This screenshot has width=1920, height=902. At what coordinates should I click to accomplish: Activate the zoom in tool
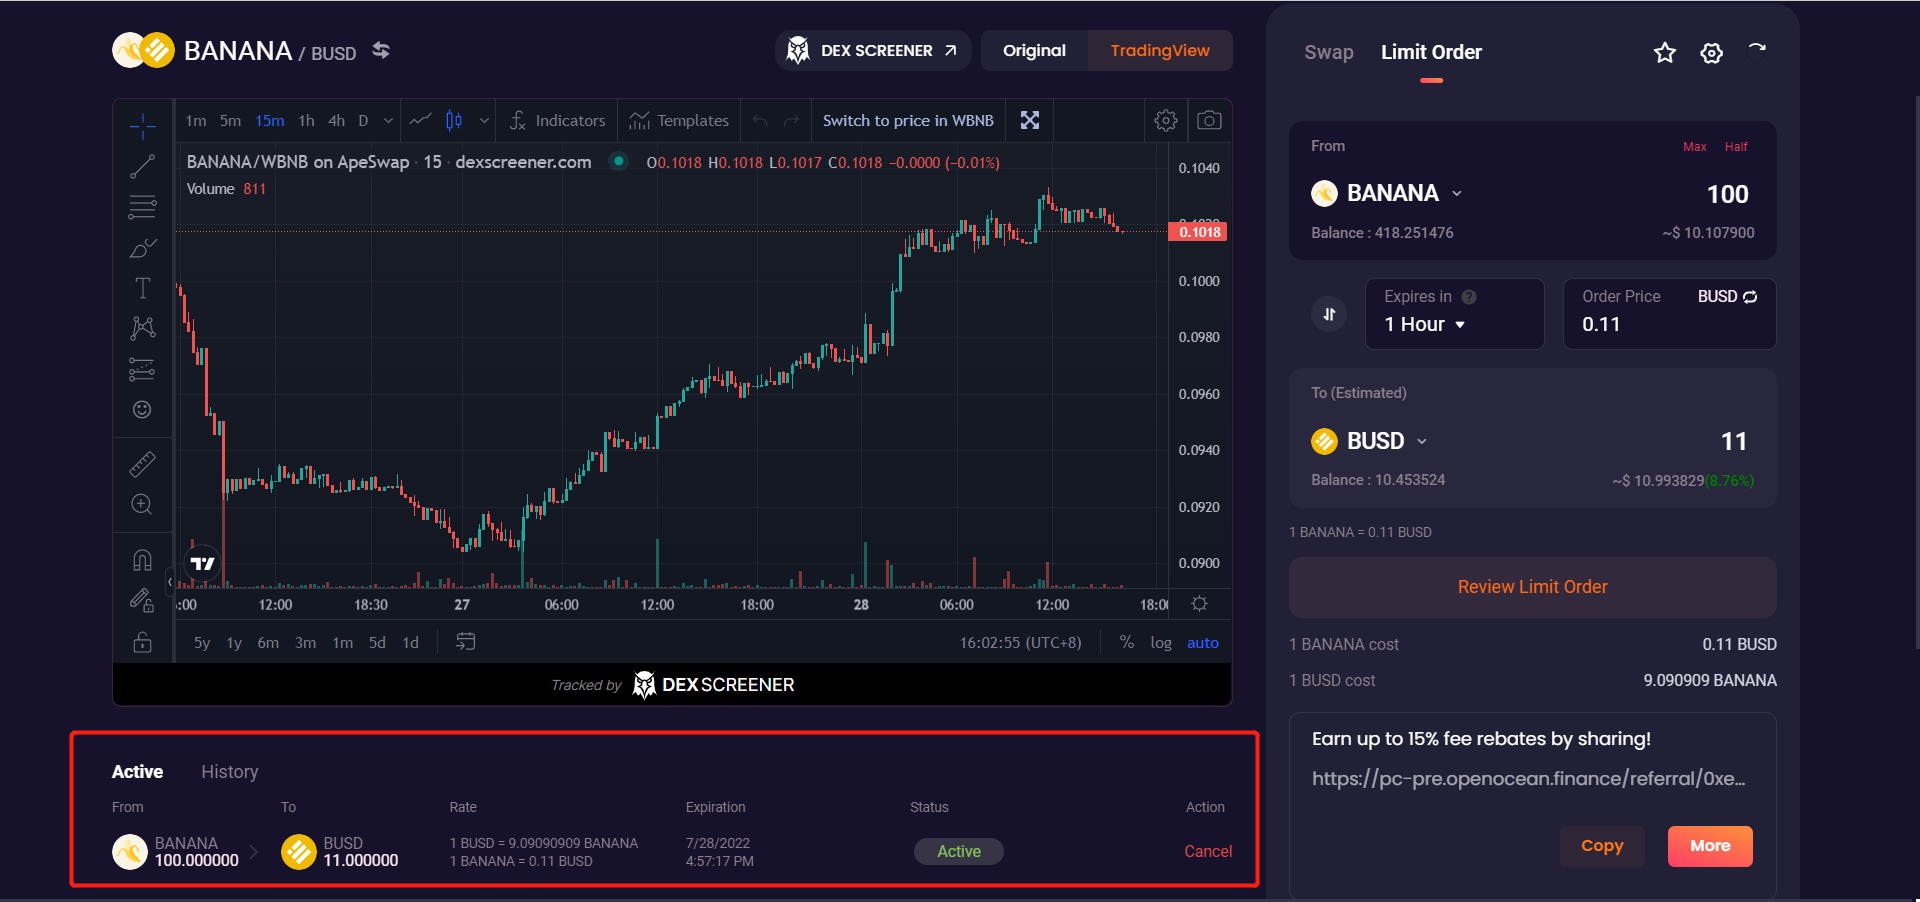(142, 504)
